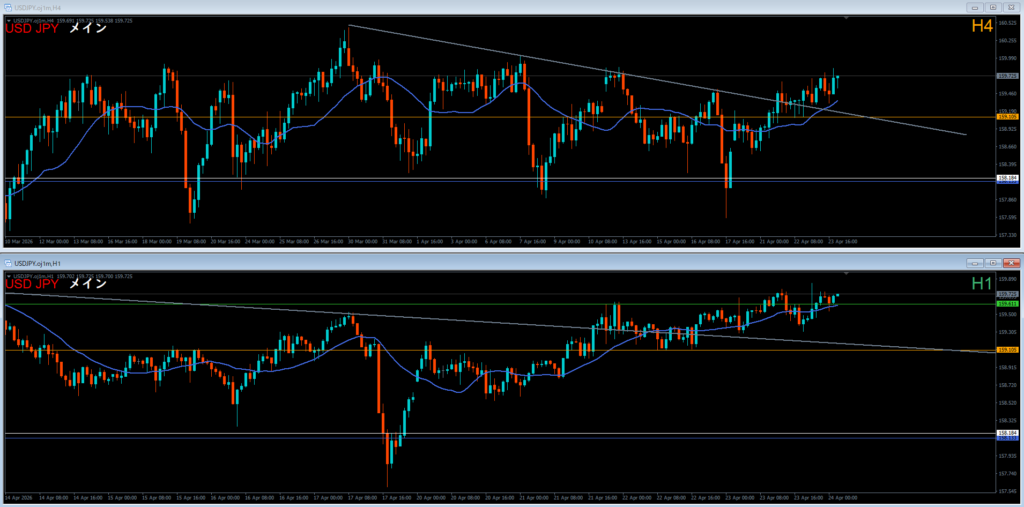
Task: Click the red USD JPY label in H4 chart
Action: pyautogui.click(x=33, y=28)
